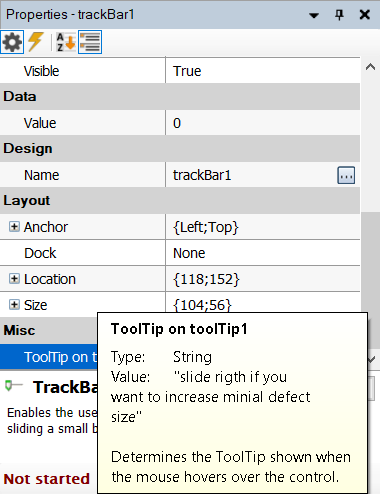Show the Properties gear view

(12, 42)
